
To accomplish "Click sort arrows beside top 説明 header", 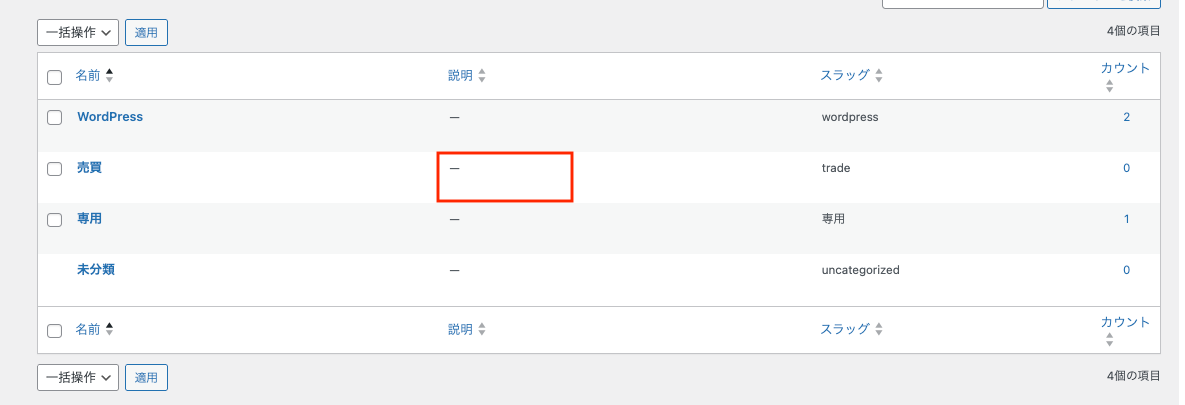I will (x=482, y=76).
